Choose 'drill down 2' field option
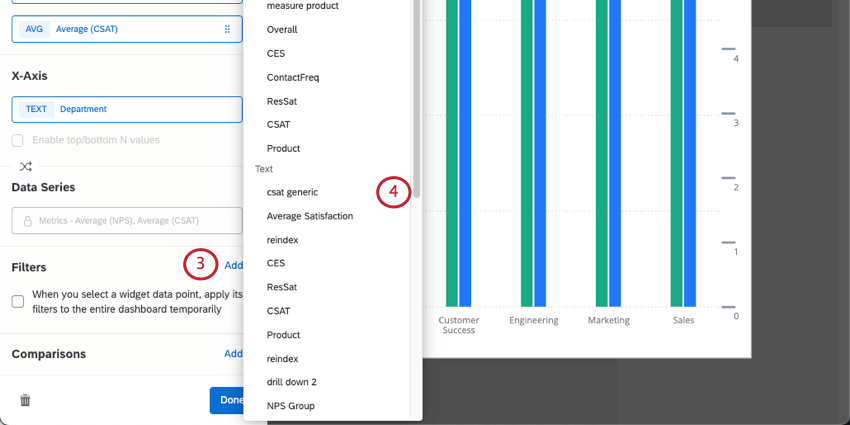This screenshot has height=425, width=850. click(x=292, y=382)
